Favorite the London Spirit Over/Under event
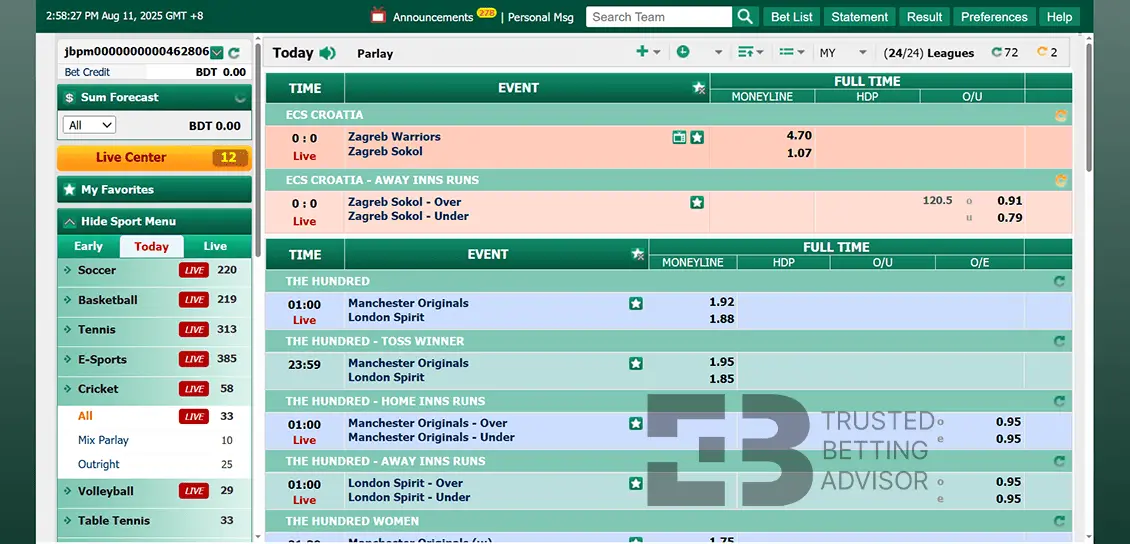 [636, 483]
